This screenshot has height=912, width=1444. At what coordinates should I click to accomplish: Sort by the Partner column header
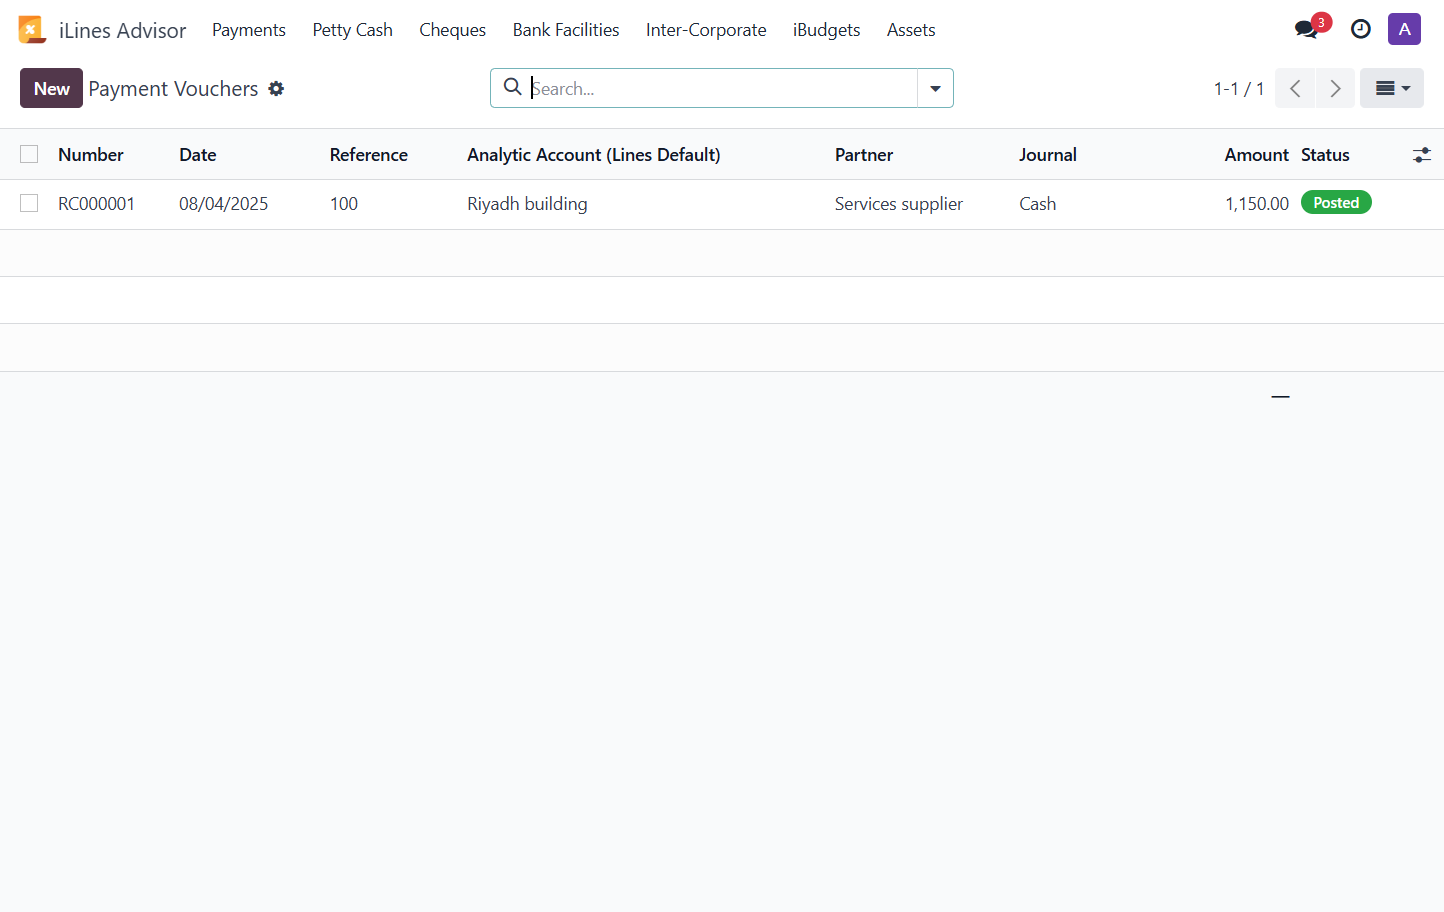[864, 154]
